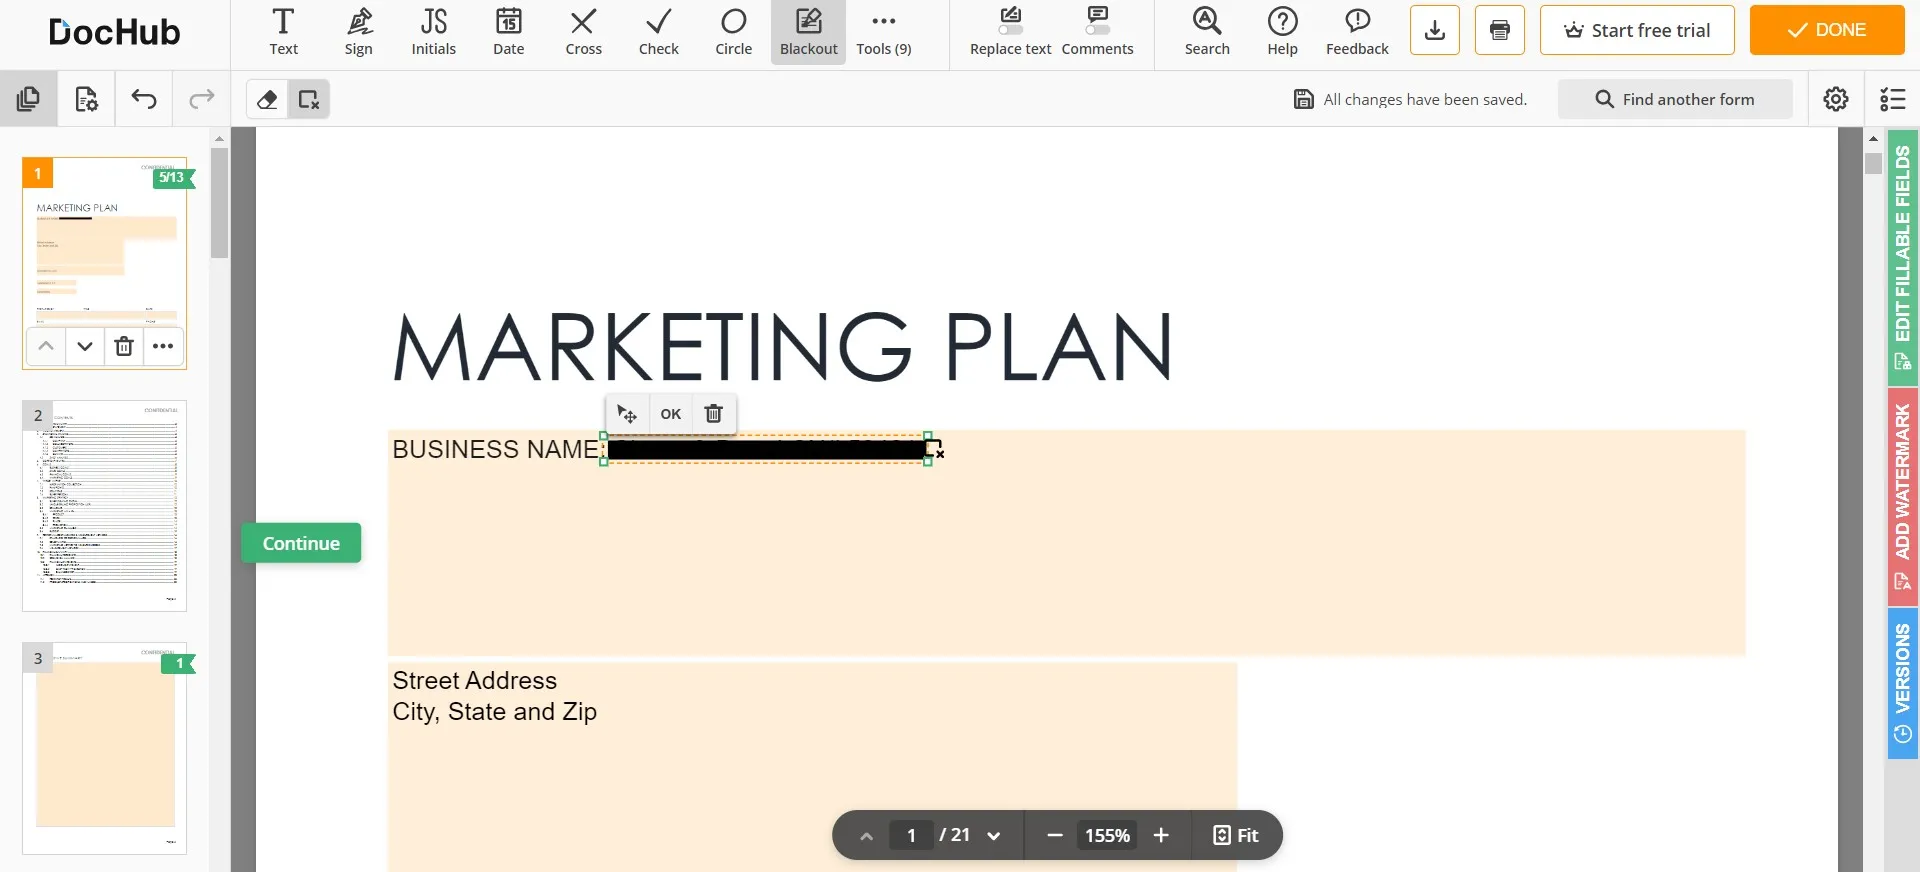1920x872 pixels.
Task: Zoom out with the minus button
Action: 1054,836
